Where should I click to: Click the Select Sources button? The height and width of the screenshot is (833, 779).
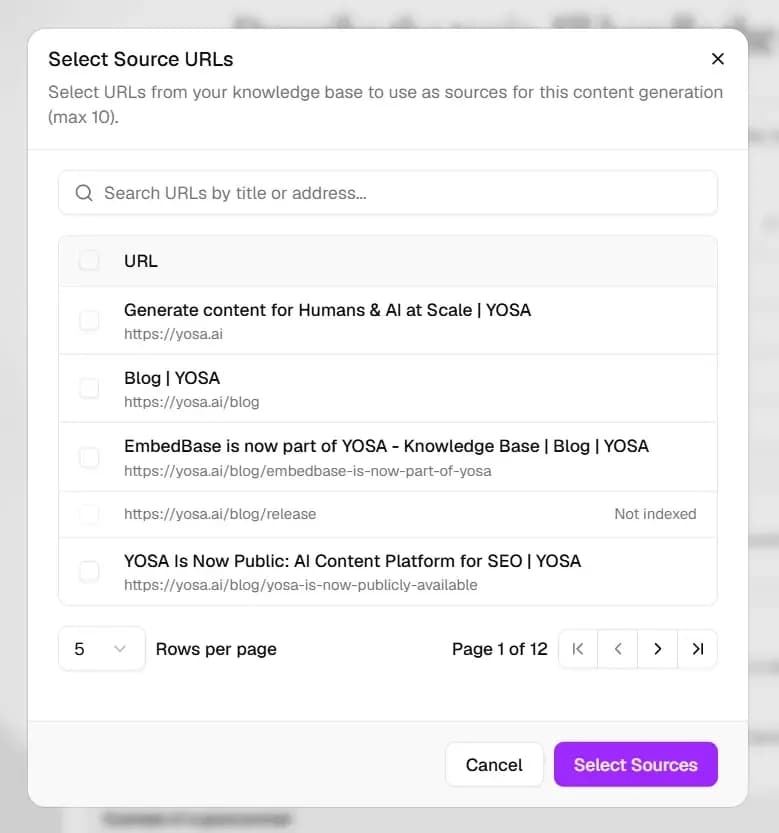pyautogui.click(x=636, y=764)
